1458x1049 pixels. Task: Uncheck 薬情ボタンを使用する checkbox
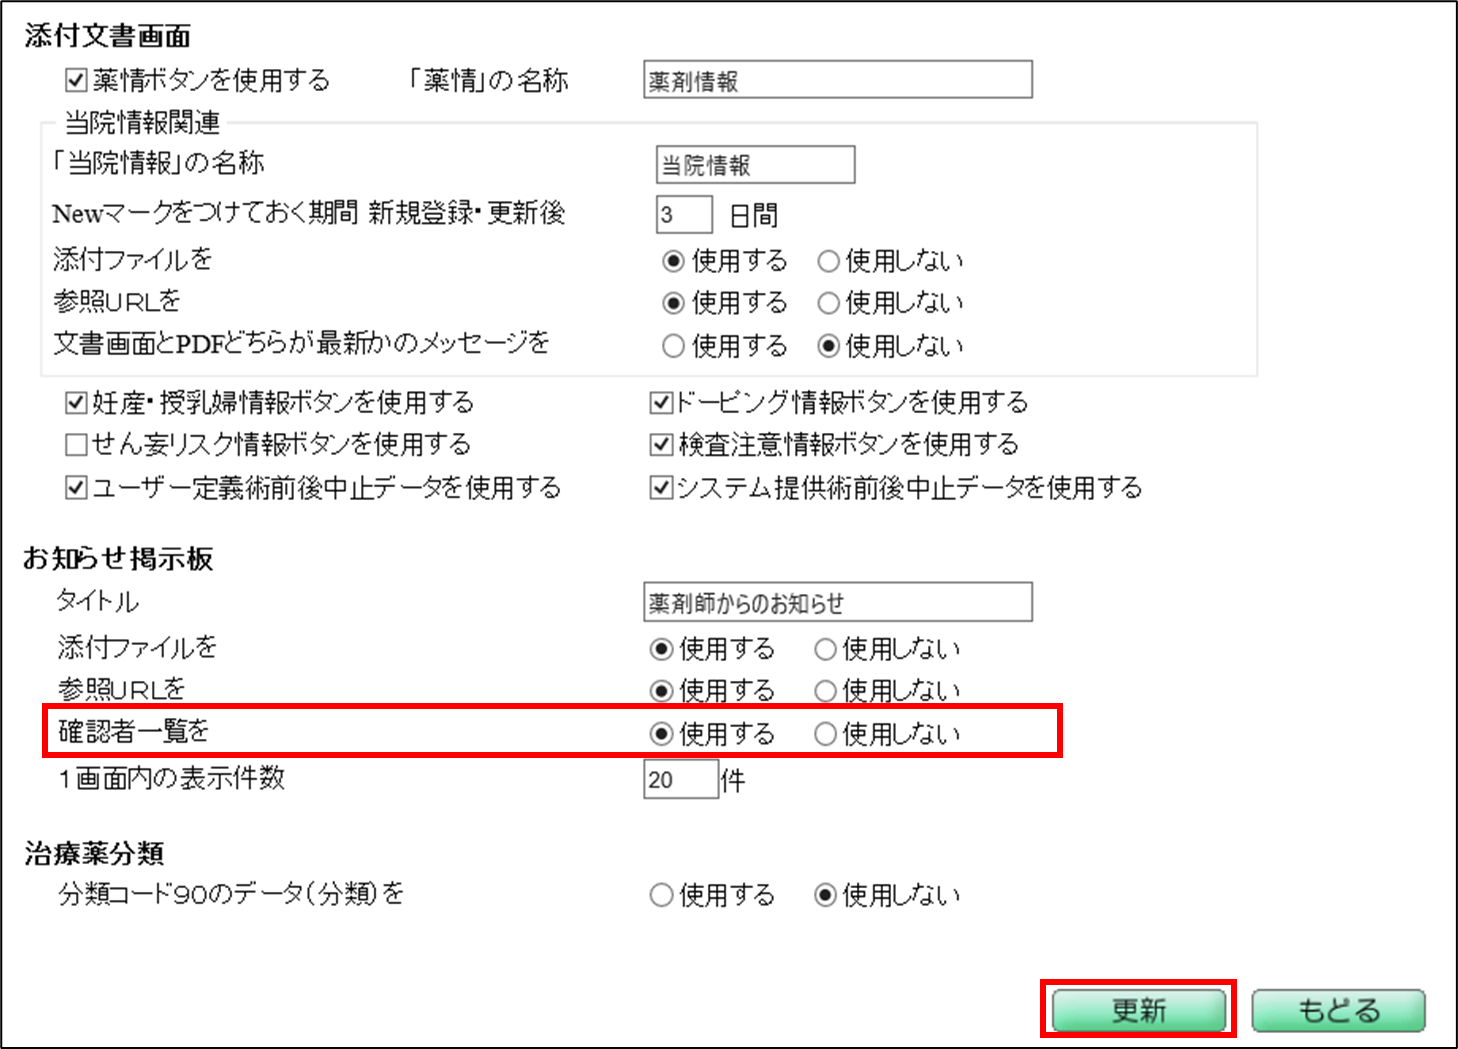[x=76, y=80]
